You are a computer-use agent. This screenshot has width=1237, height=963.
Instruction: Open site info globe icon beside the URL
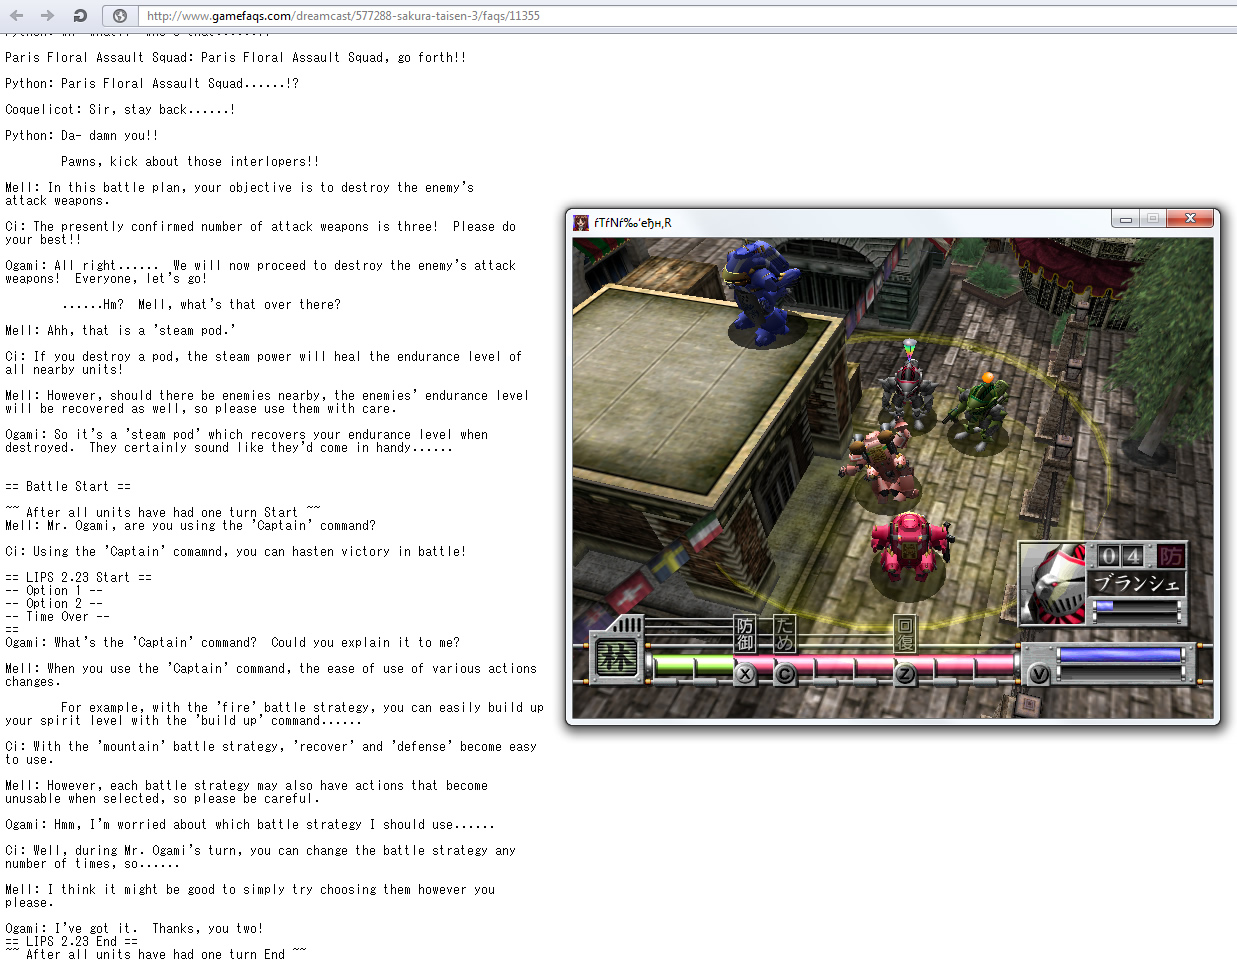click(120, 15)
